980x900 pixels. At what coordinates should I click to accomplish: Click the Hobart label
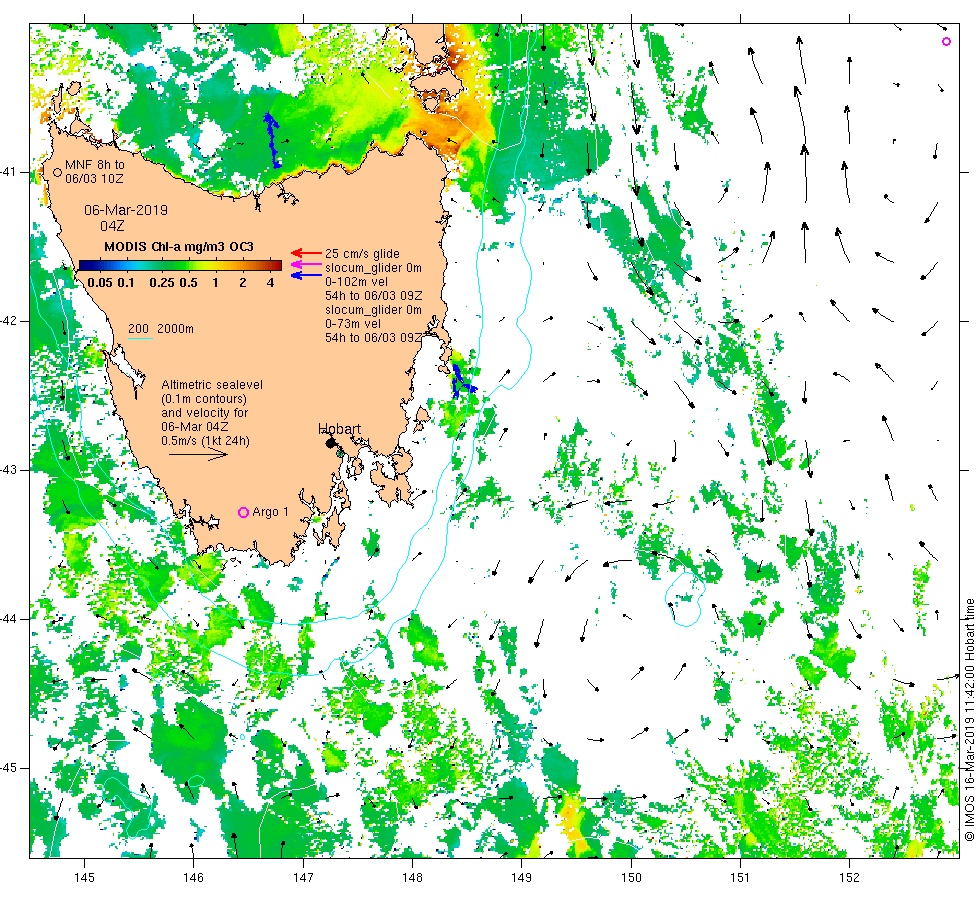pos(339,429)
